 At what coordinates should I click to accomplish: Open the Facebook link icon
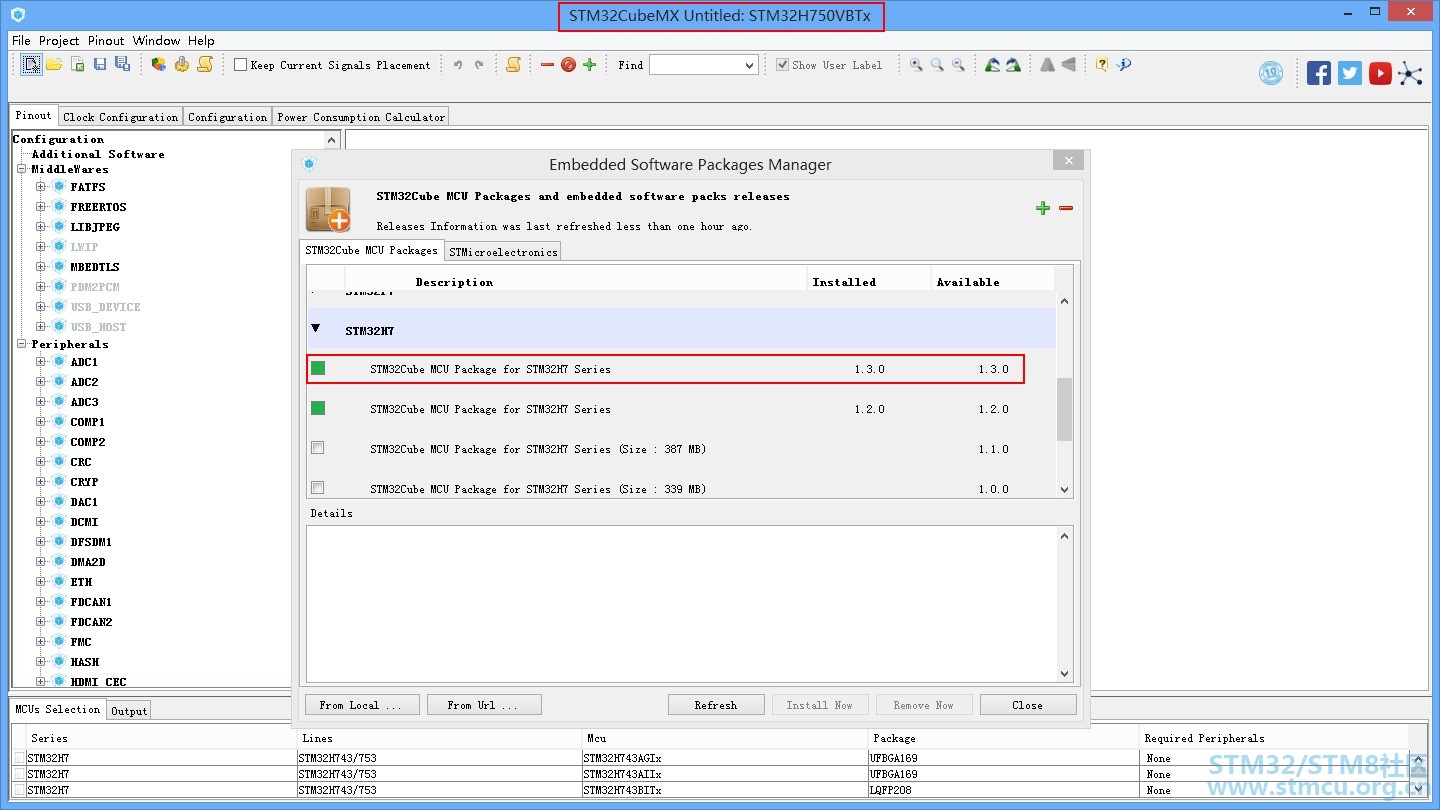tap(1319, 73)
